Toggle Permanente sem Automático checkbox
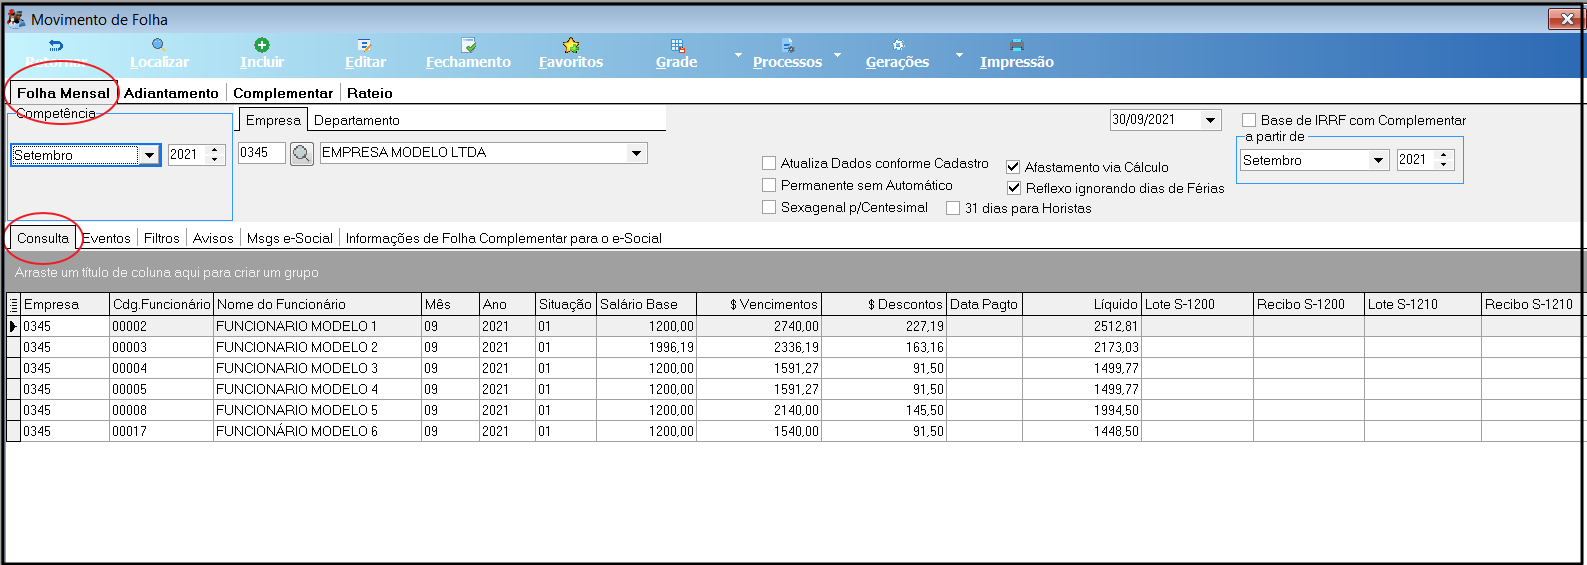 click(769, 185)
